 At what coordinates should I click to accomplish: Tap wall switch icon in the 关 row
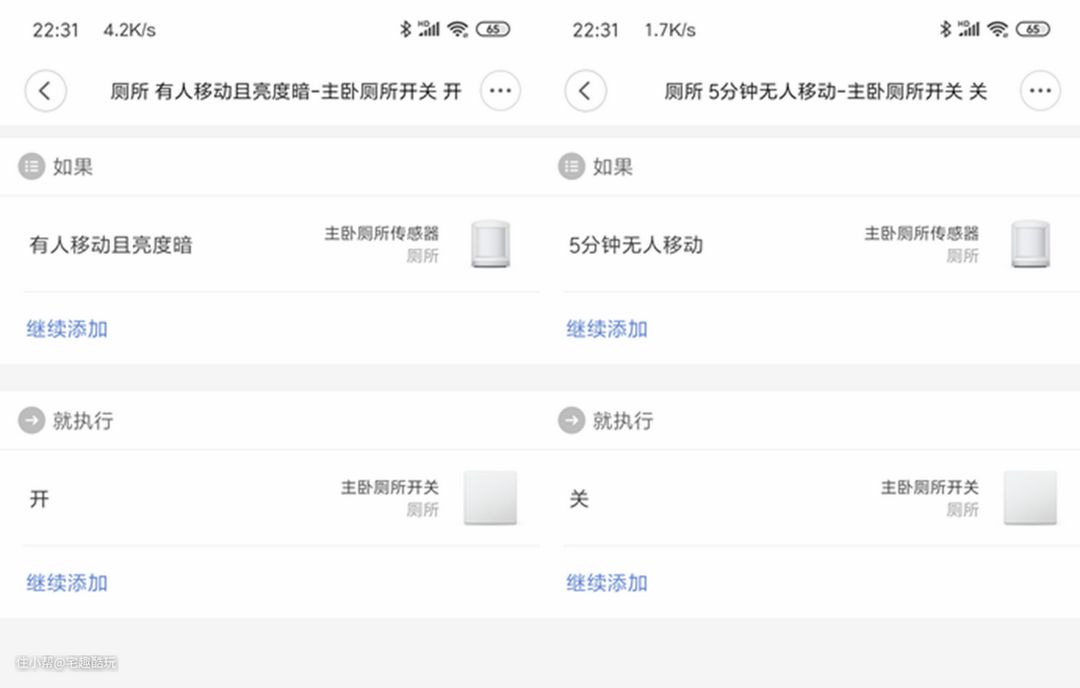(x=1030, y=498)
